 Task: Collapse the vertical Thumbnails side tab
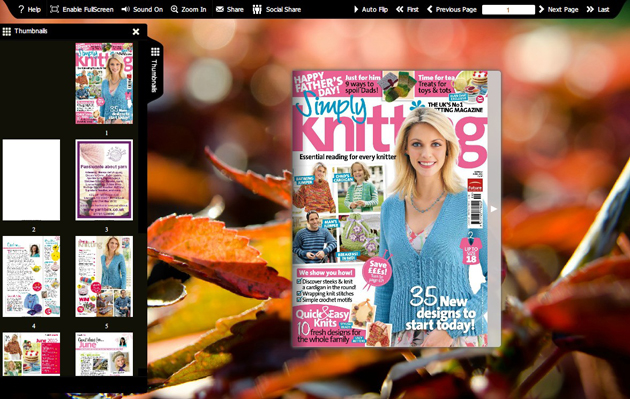click(155, 70)
